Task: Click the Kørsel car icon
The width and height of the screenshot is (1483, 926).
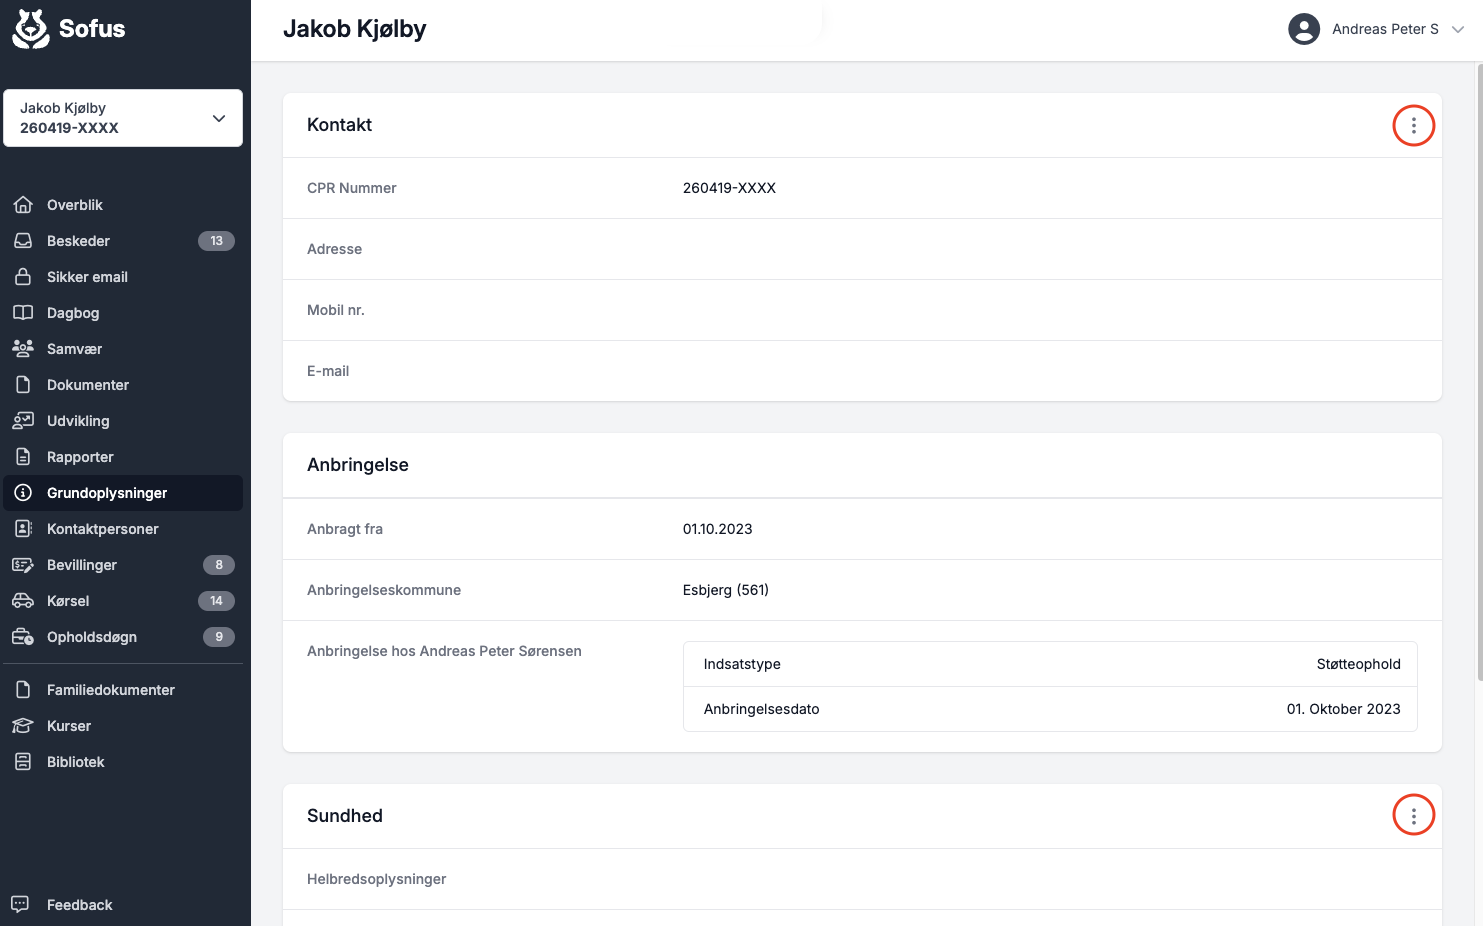Action: (x=23, y=601)
